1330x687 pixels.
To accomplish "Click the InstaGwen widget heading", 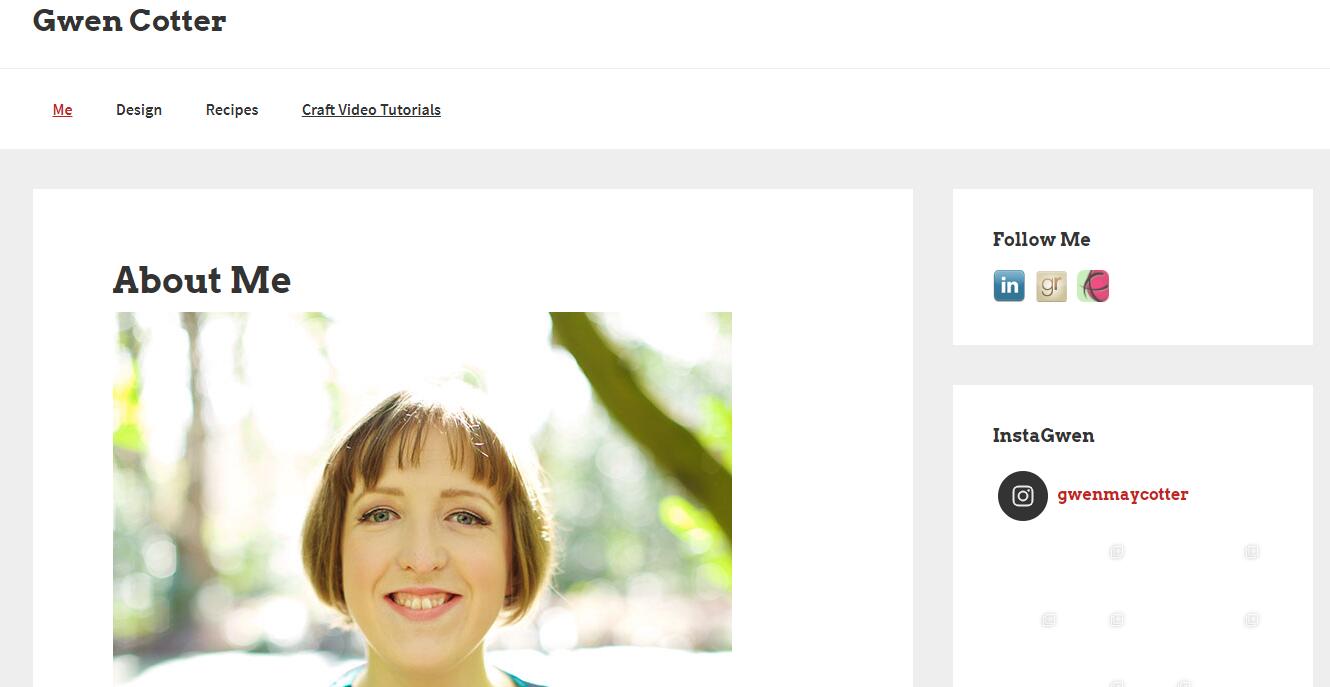I will pyautogui.click(x=1043, y=435).
